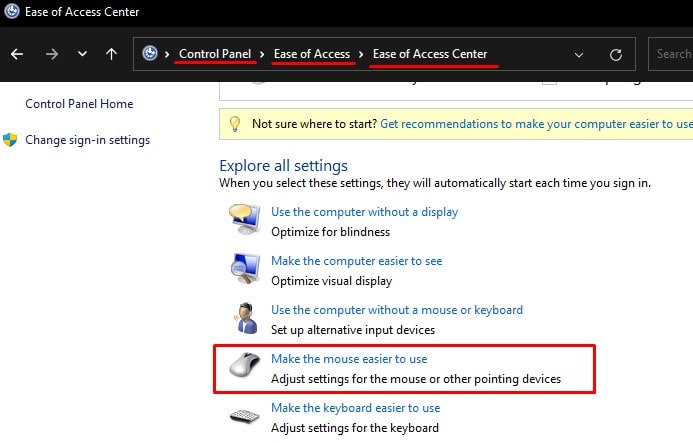Image resolution: width=693 pixels, height=443 pixels.
Task: Click the lightbulb tip icon
Action: click(x=235, y=124)
